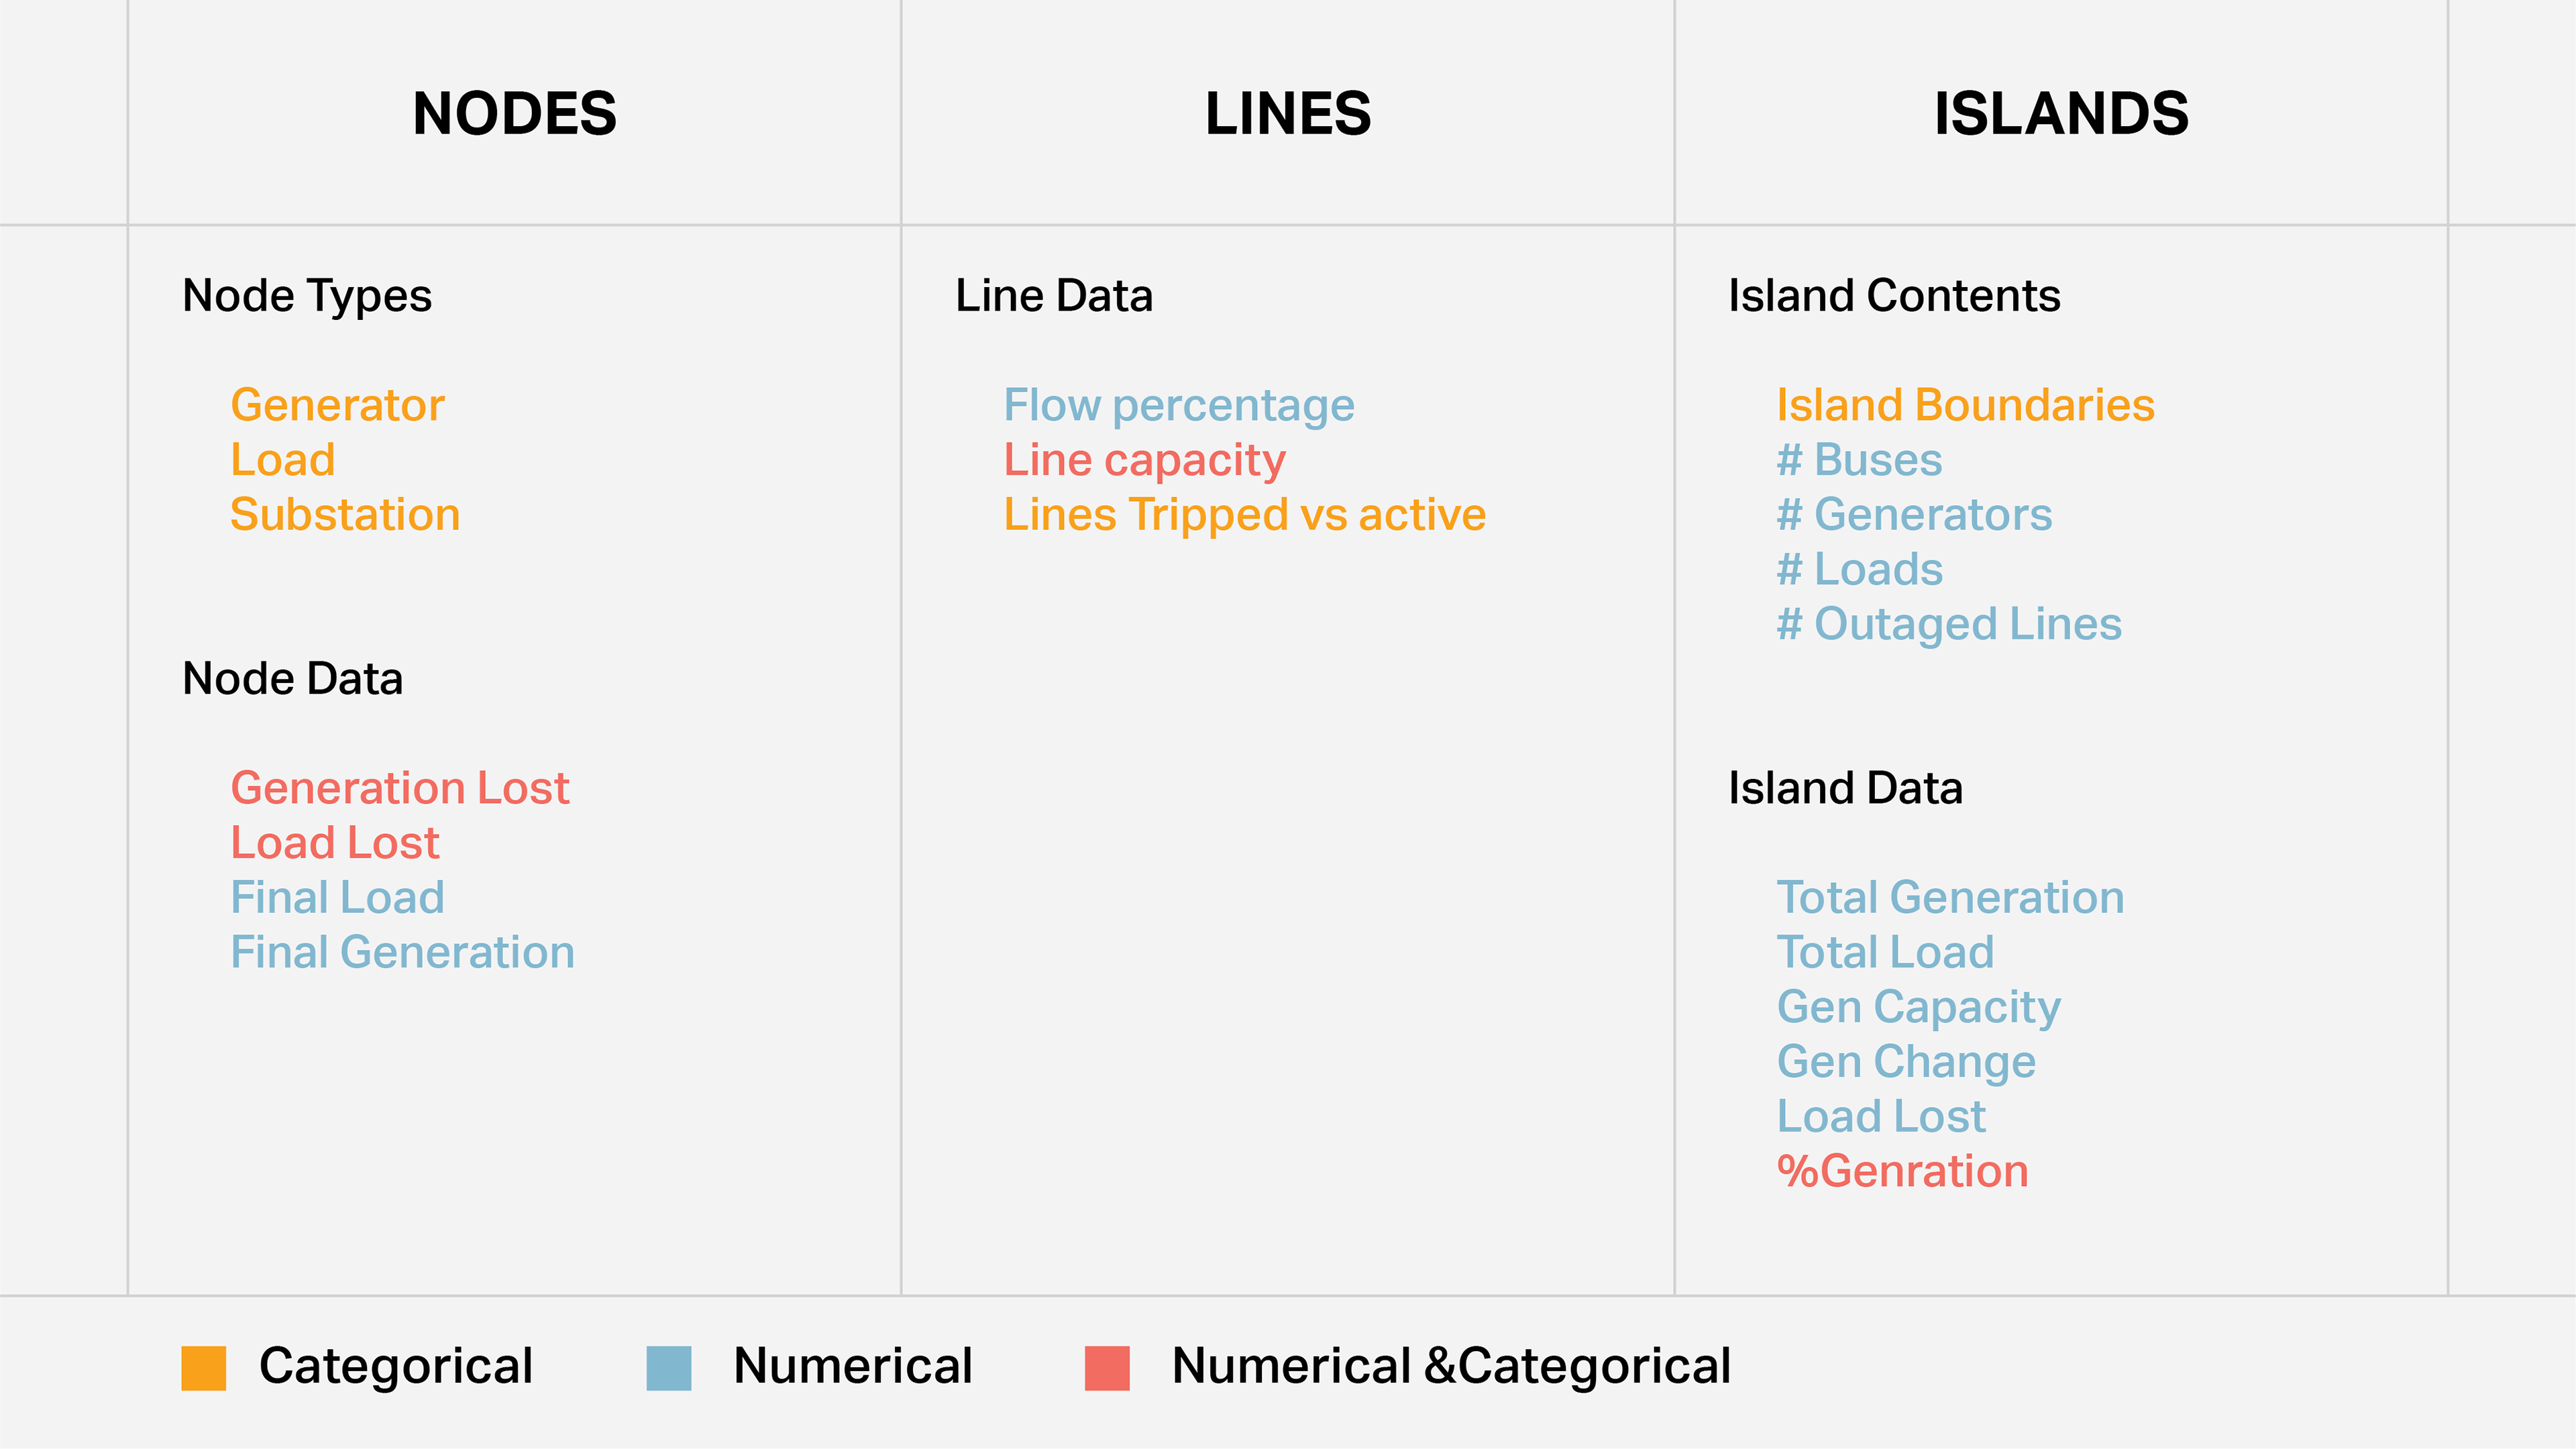Select the LINES column header

[1287, 113]
